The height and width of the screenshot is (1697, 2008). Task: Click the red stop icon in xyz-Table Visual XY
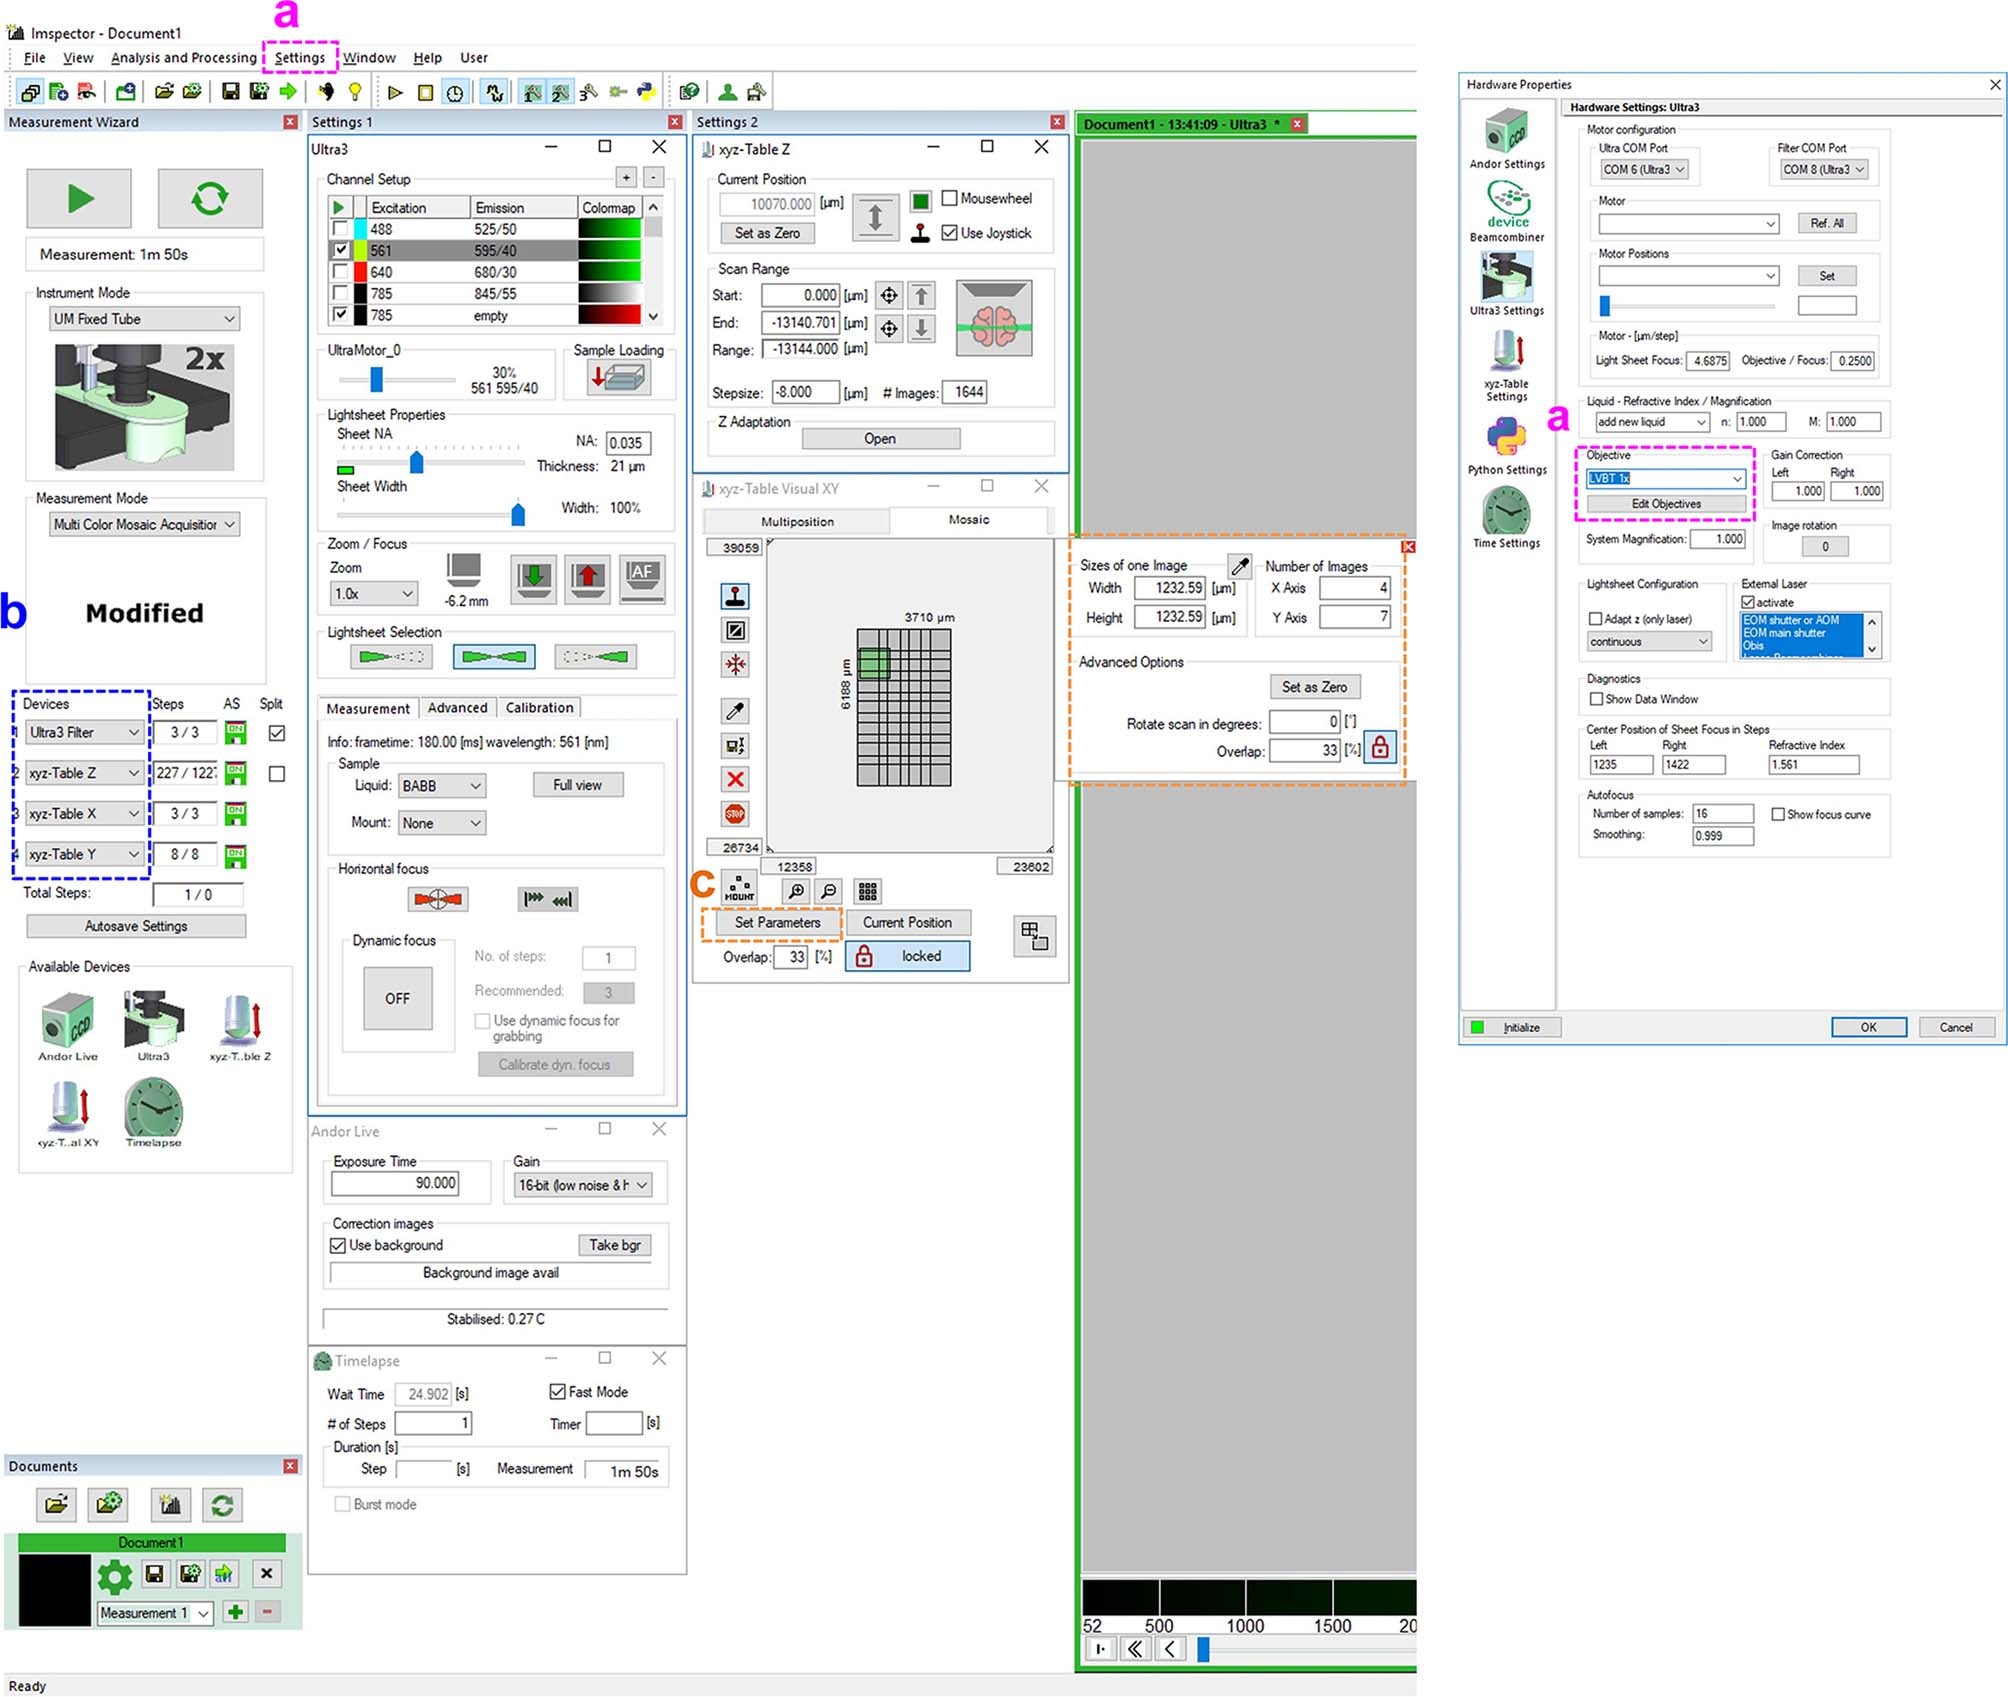pyautogui.click(x=735, y=814)
